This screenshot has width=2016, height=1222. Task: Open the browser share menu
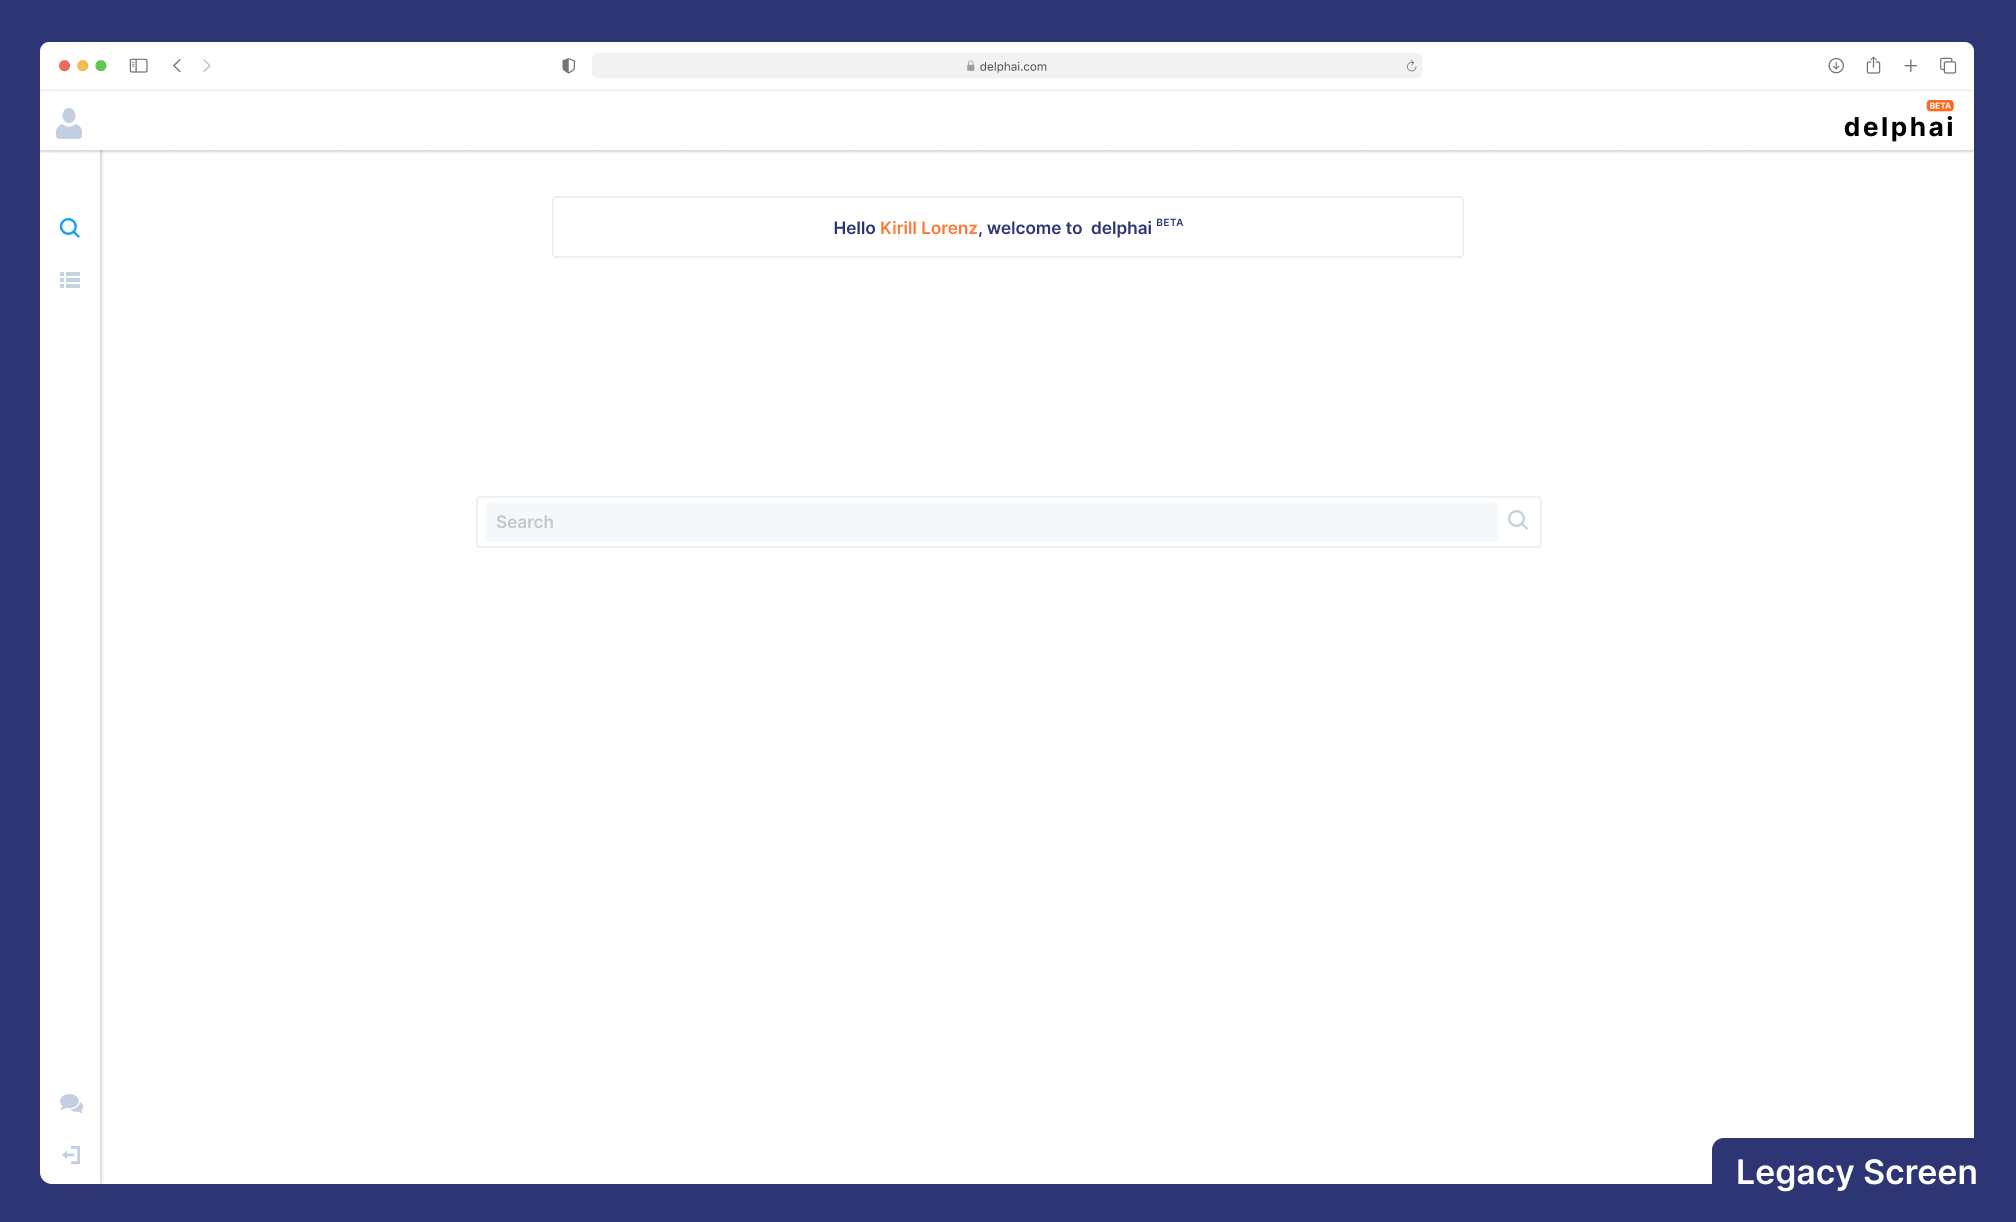pos(1873,66)
